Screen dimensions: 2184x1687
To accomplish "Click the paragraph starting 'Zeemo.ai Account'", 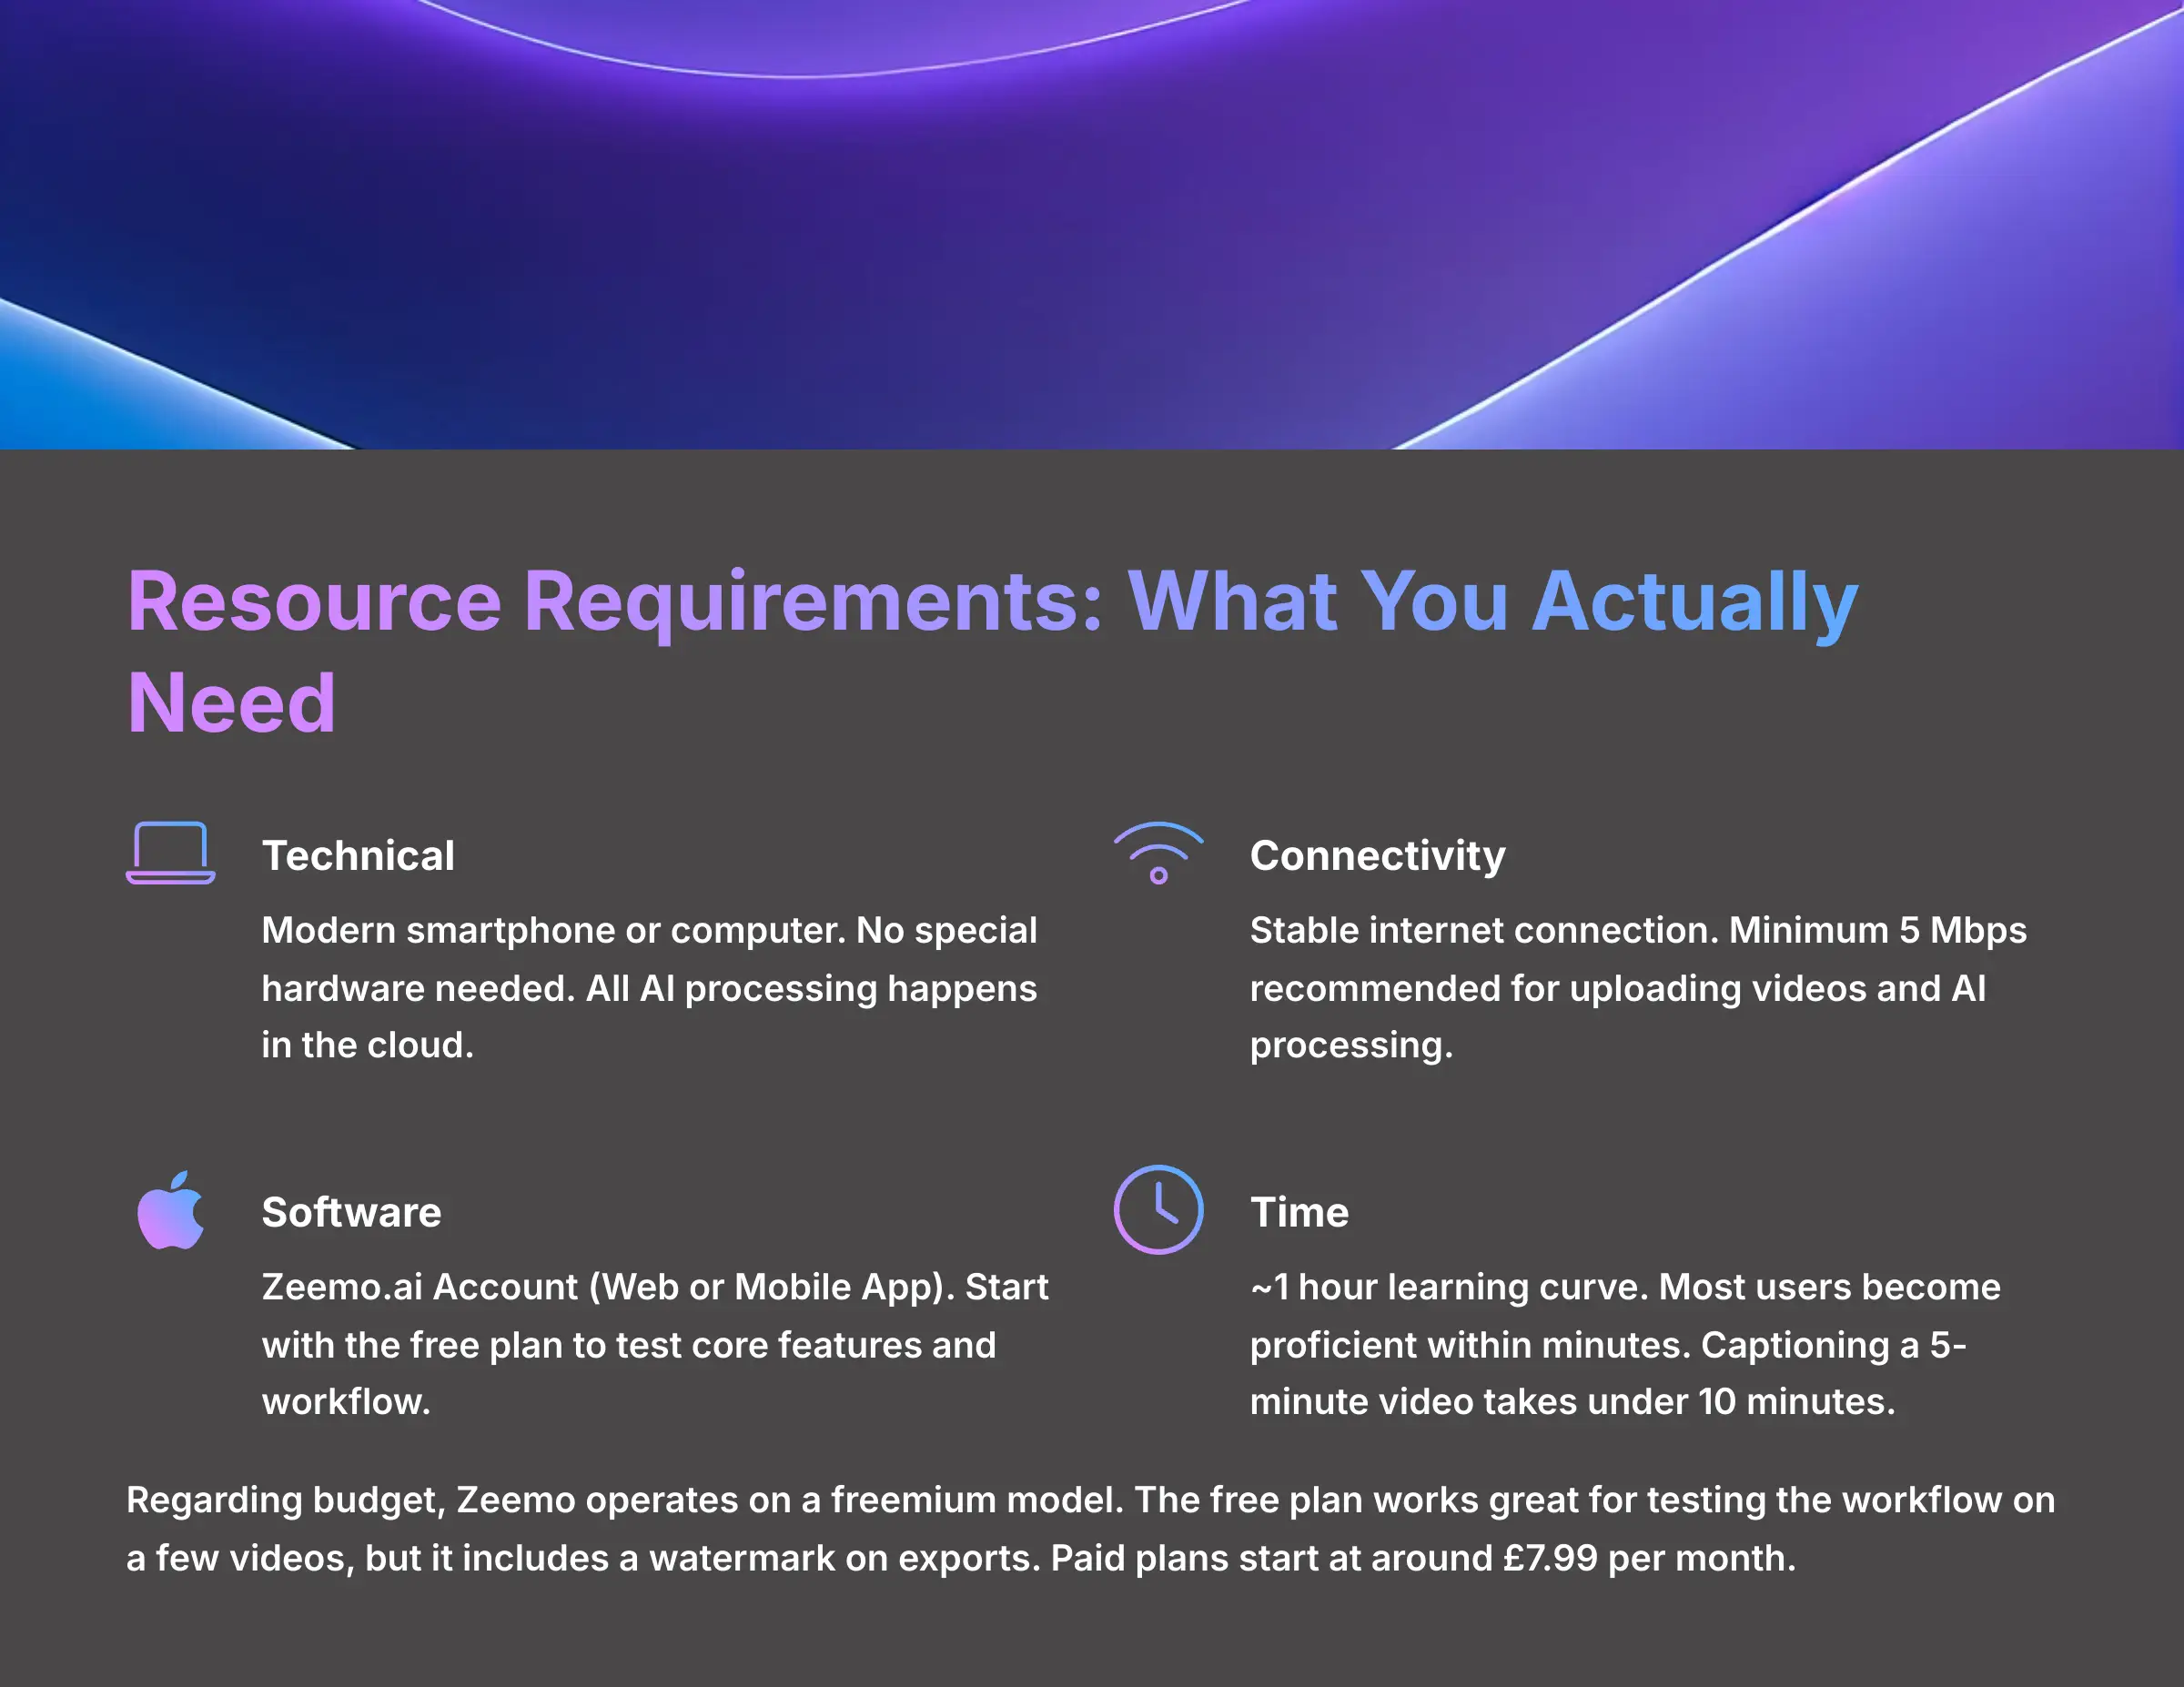I will (x=655, y=1344).
